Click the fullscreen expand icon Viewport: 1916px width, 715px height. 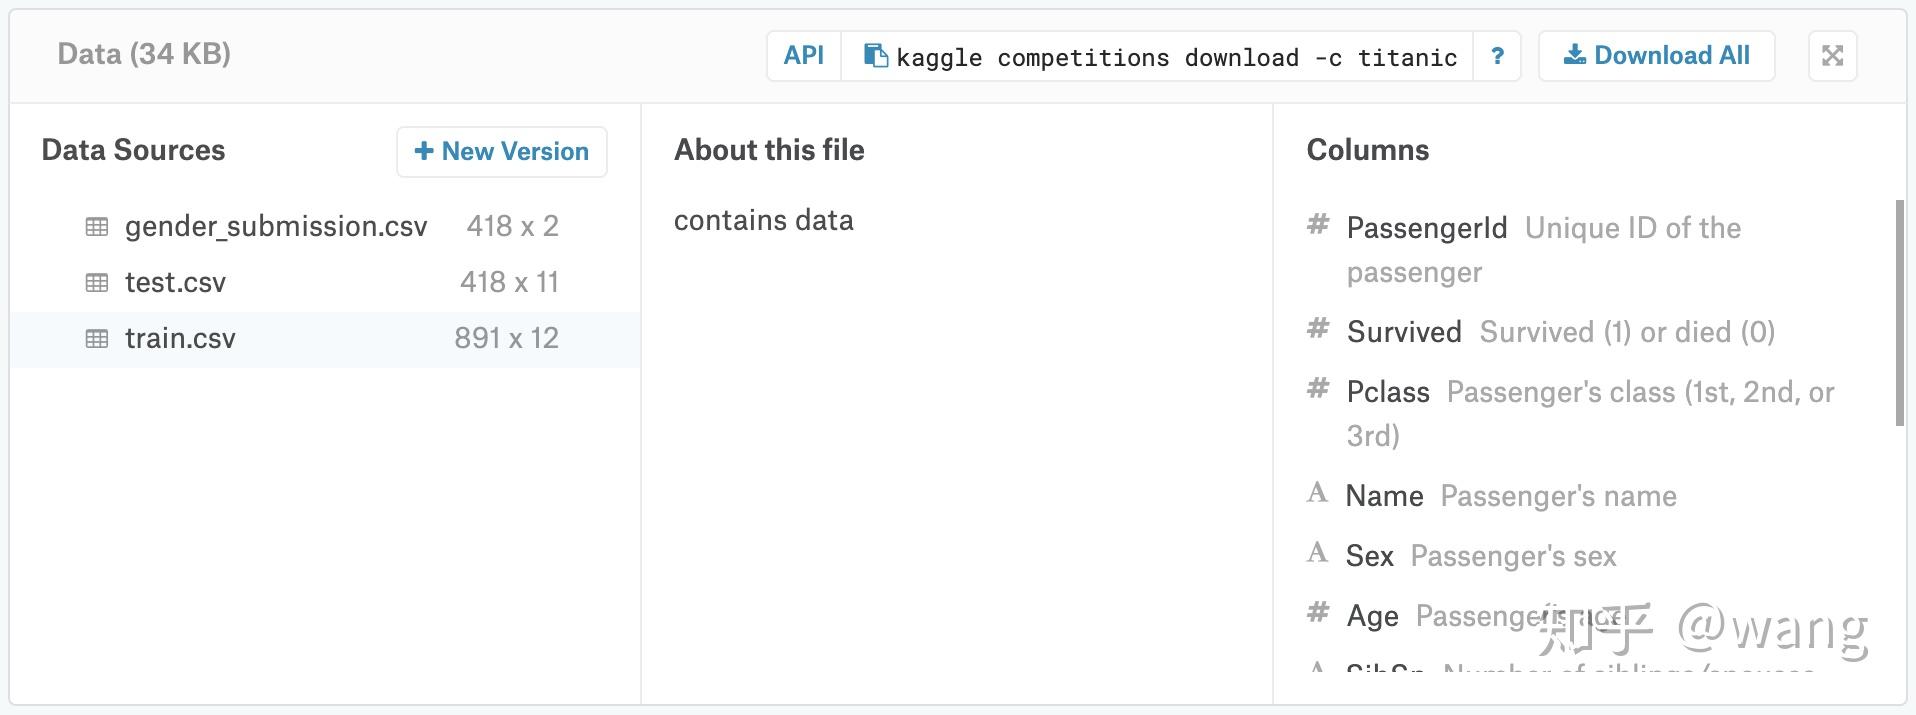click(1832, 56)
